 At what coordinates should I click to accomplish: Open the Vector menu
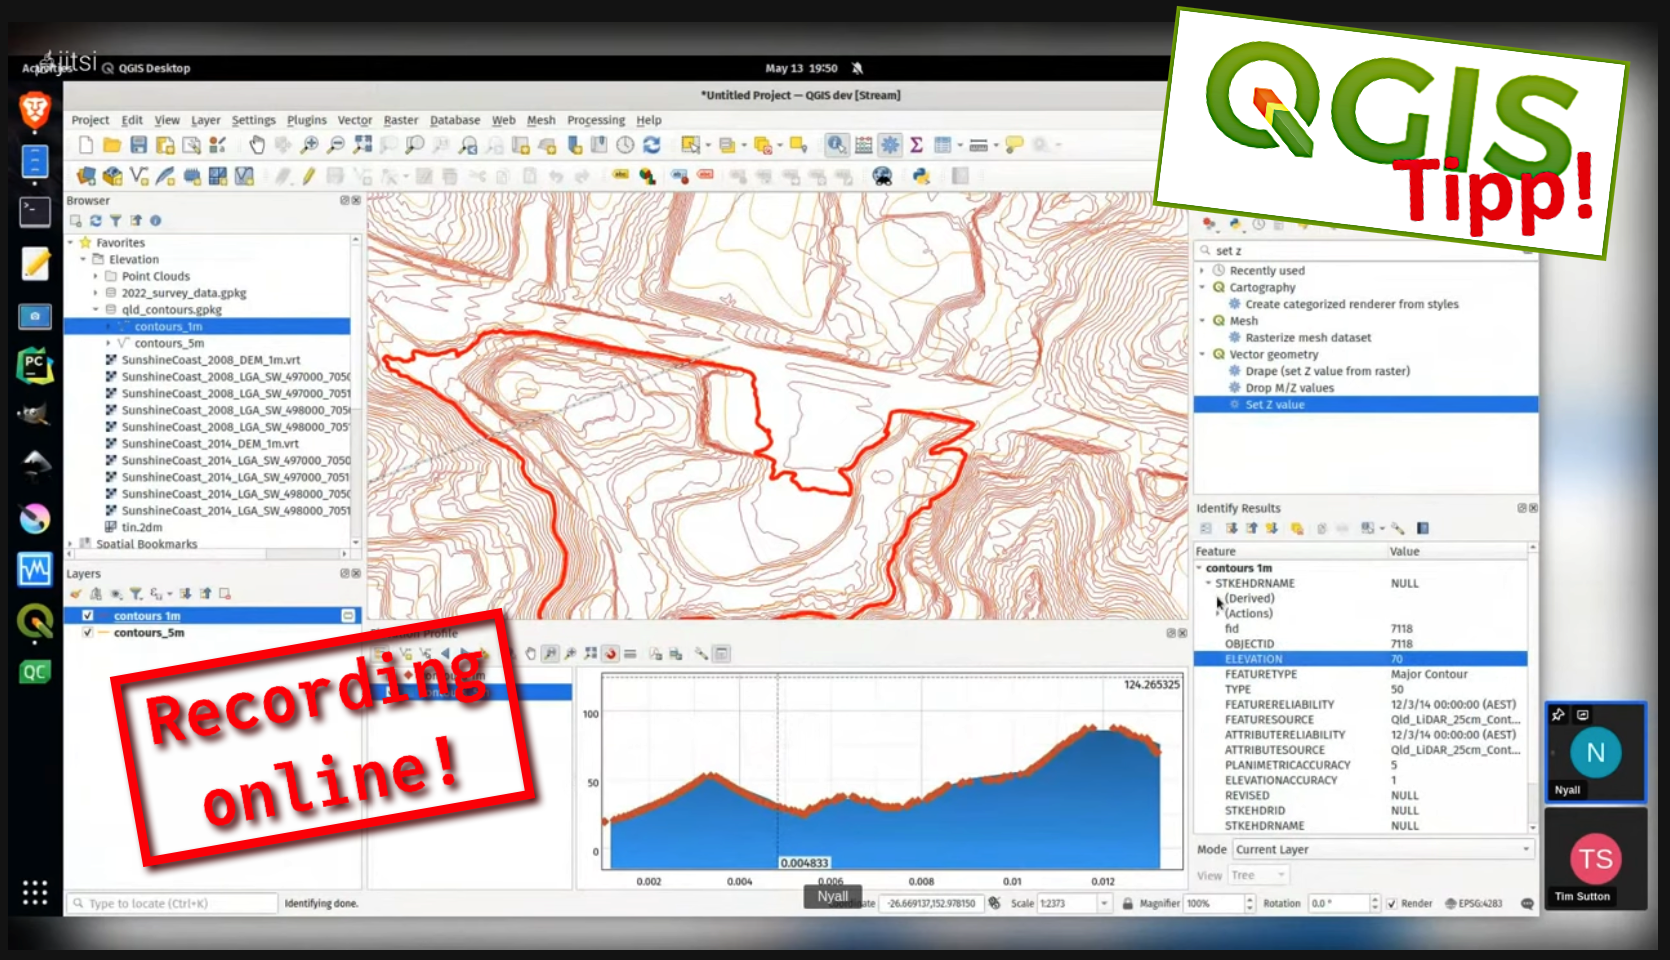point(355,120)
